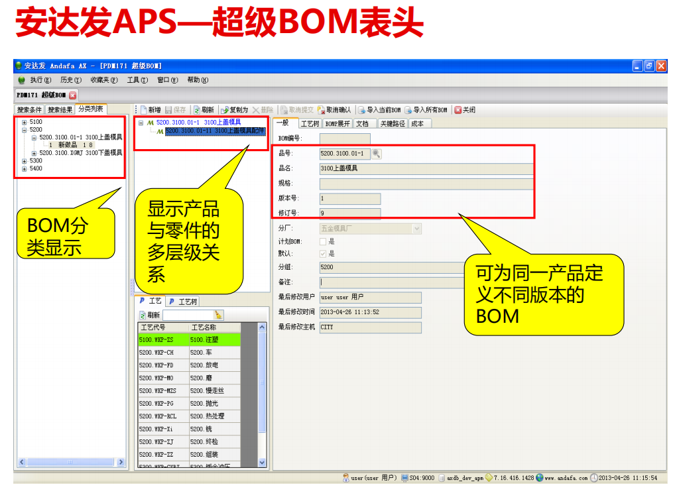Click the database azdb_dev_aps status icon
The height and width of the screenshot is (493, 673).
442,478
